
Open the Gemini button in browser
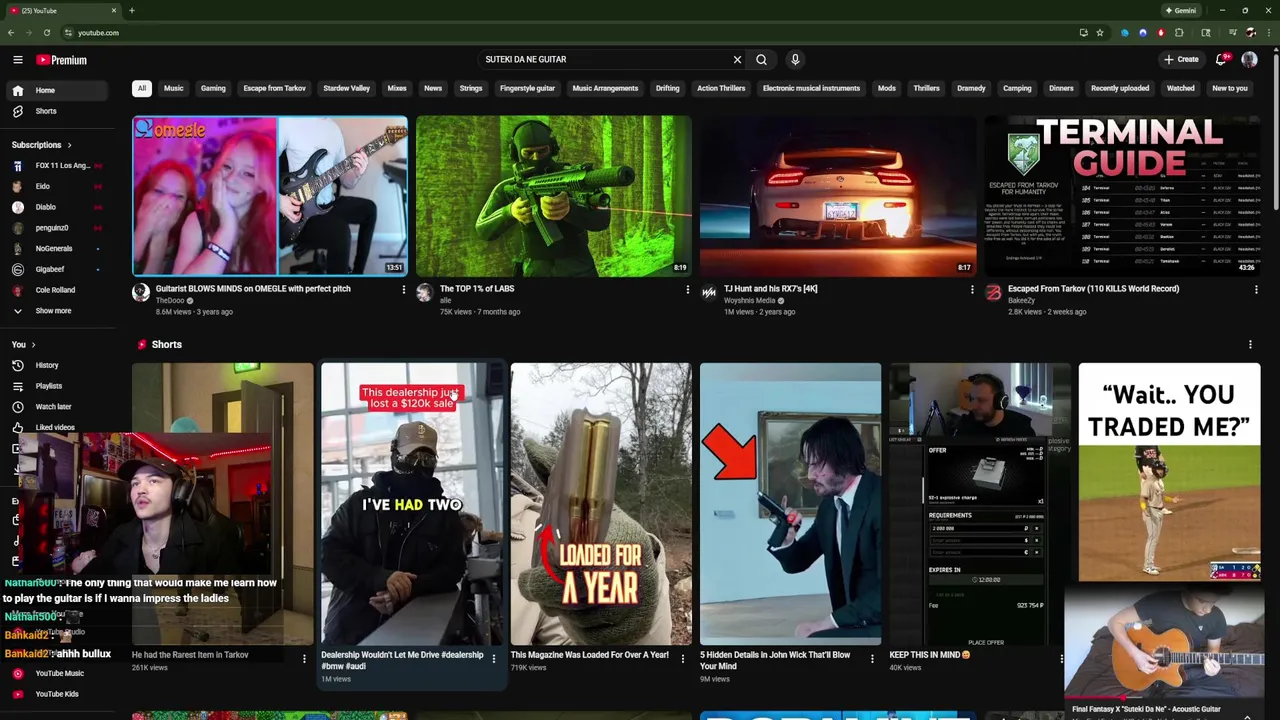[x=1181, y=10]
